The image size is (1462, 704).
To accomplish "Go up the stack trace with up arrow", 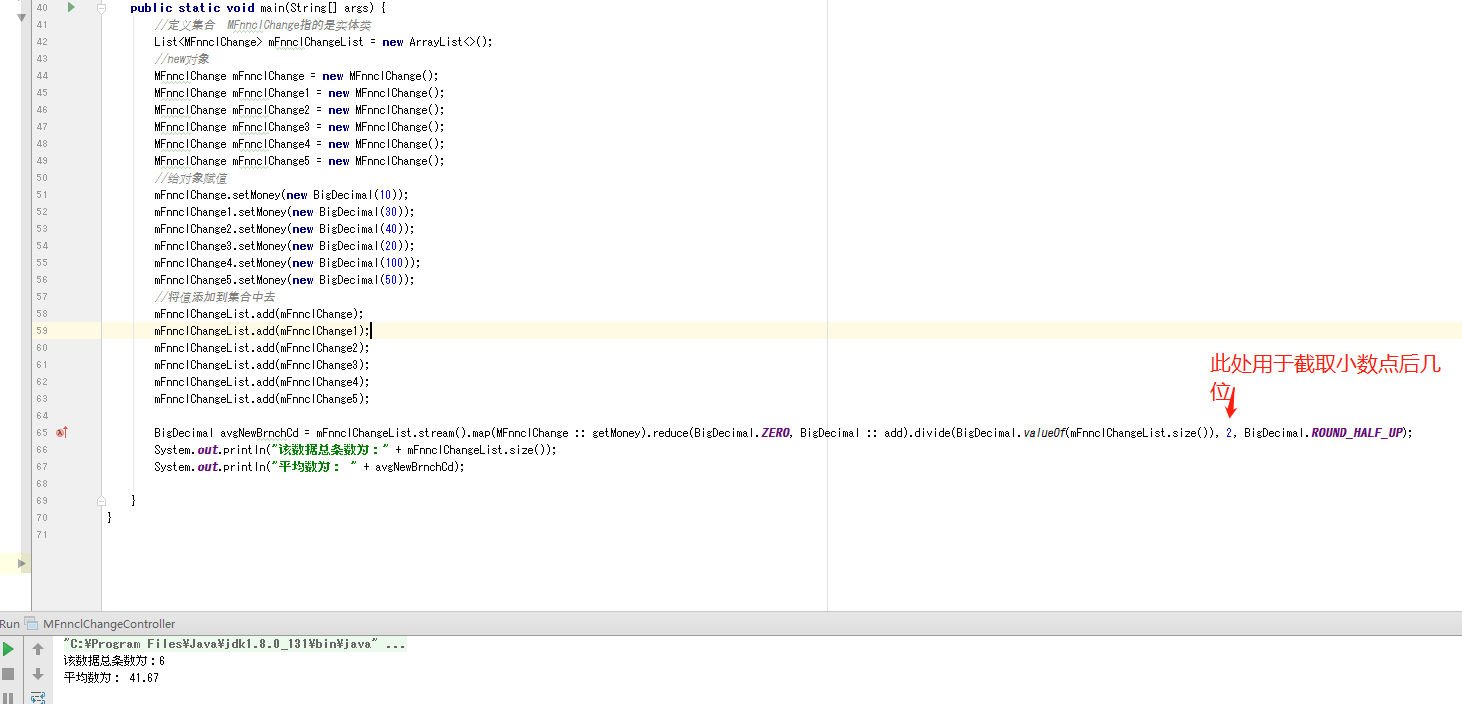I will (x=38, y=649).
